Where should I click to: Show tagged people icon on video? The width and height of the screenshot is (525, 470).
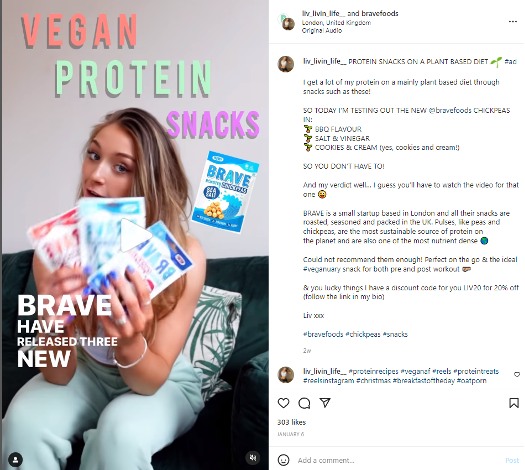point(15,459)
